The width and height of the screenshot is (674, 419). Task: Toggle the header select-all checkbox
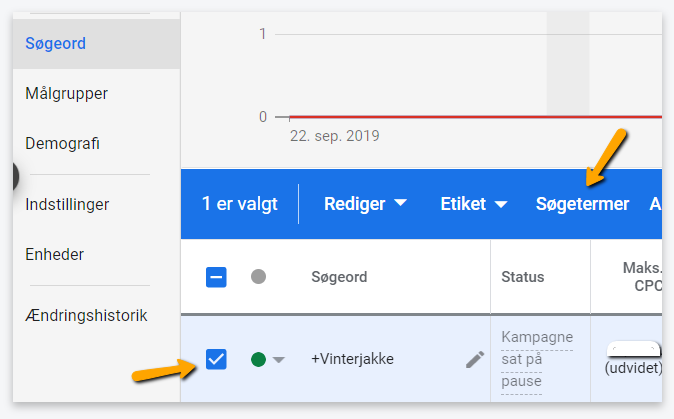216,277
